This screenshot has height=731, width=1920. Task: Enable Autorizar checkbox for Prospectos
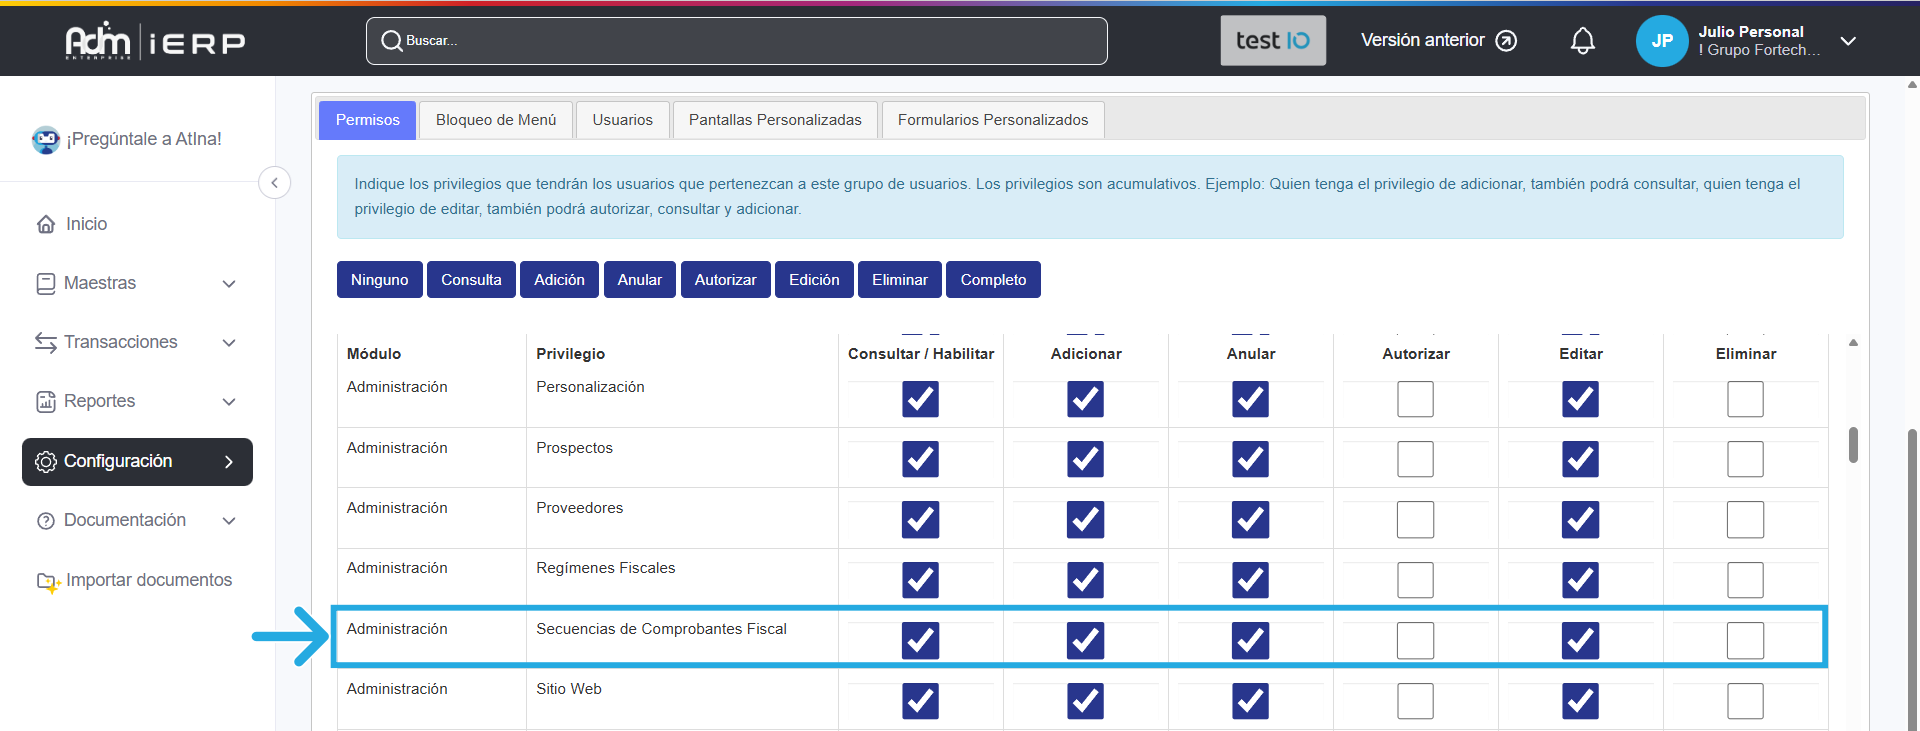point(1415,460)
